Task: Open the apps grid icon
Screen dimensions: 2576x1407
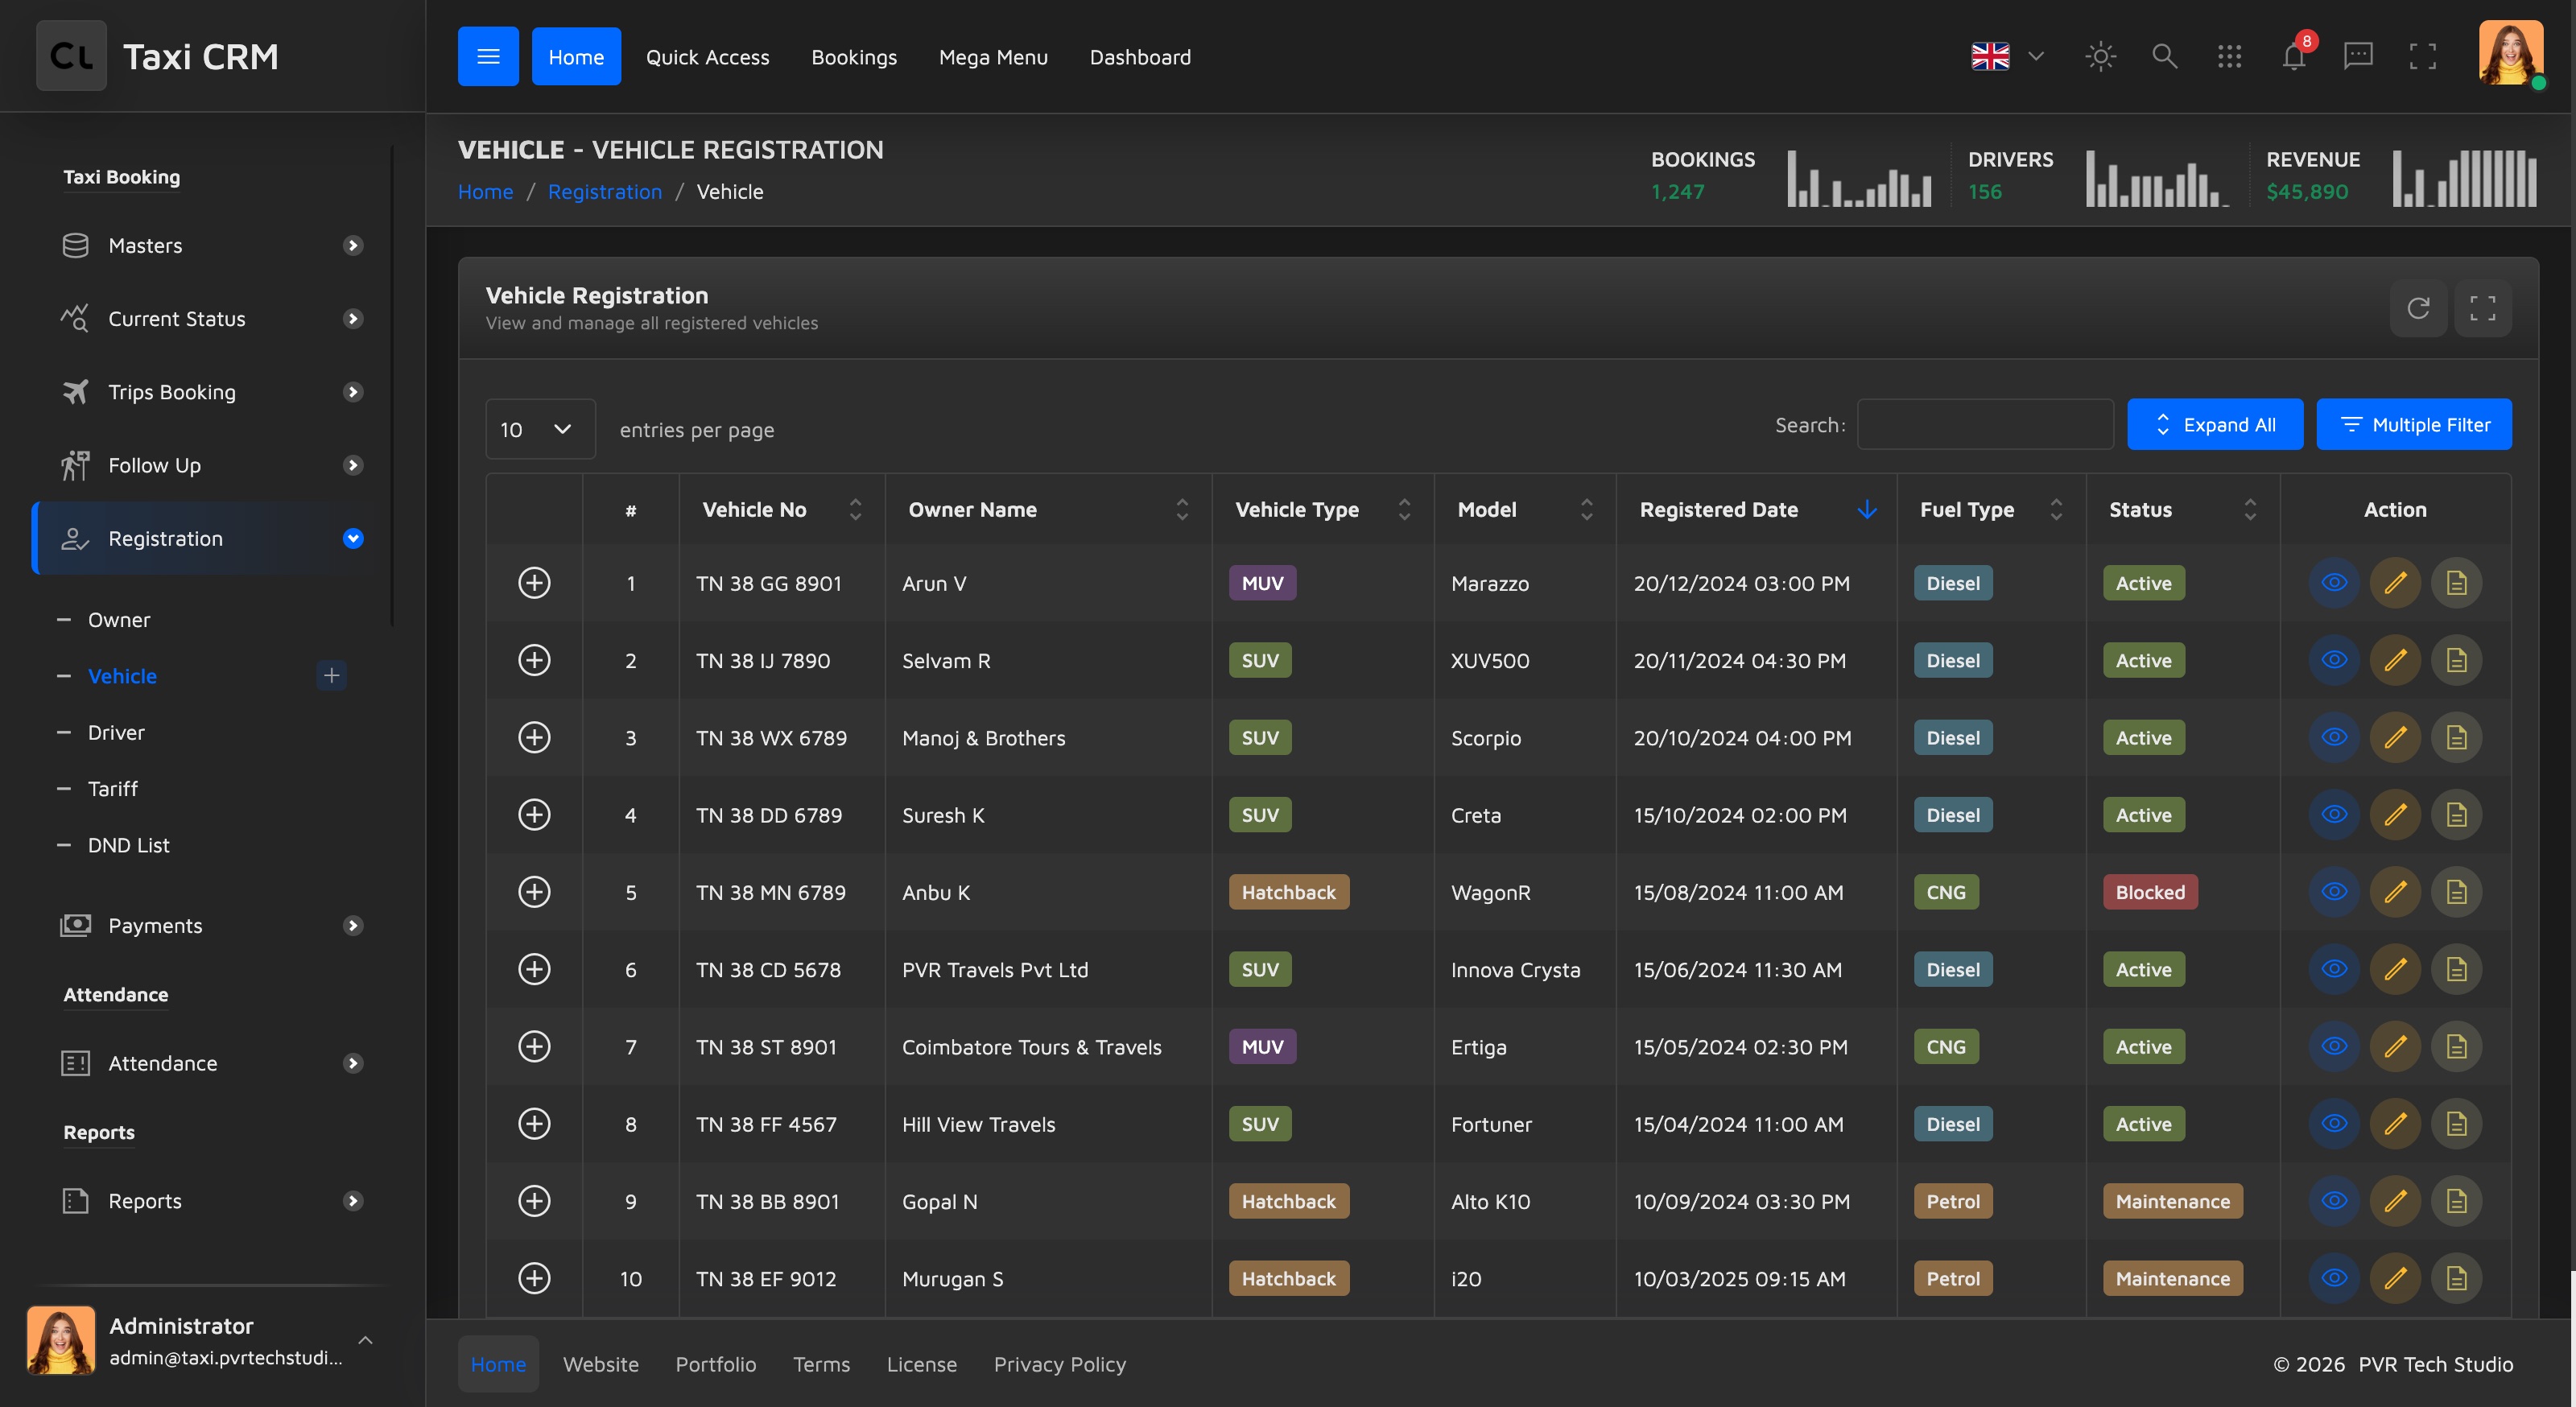Action: coord(2229,56)
